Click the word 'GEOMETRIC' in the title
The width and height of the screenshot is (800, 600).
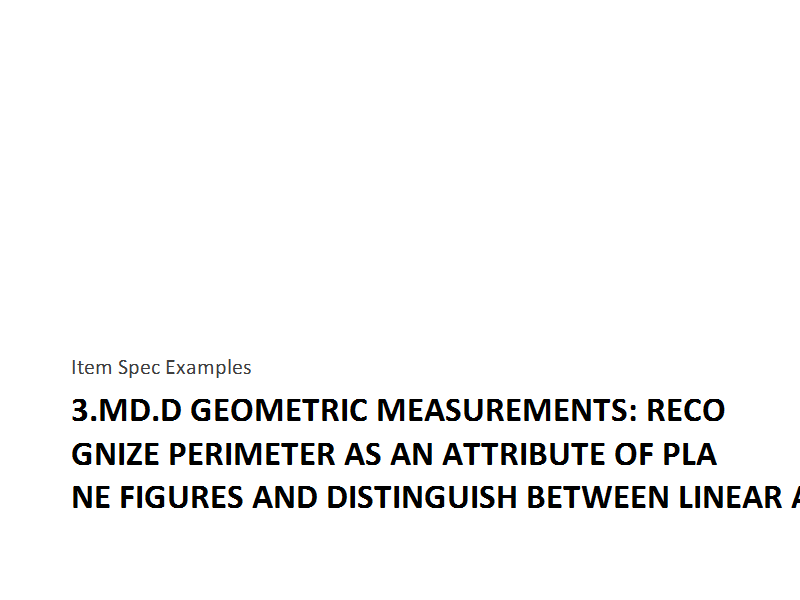(x=279, y=410)
